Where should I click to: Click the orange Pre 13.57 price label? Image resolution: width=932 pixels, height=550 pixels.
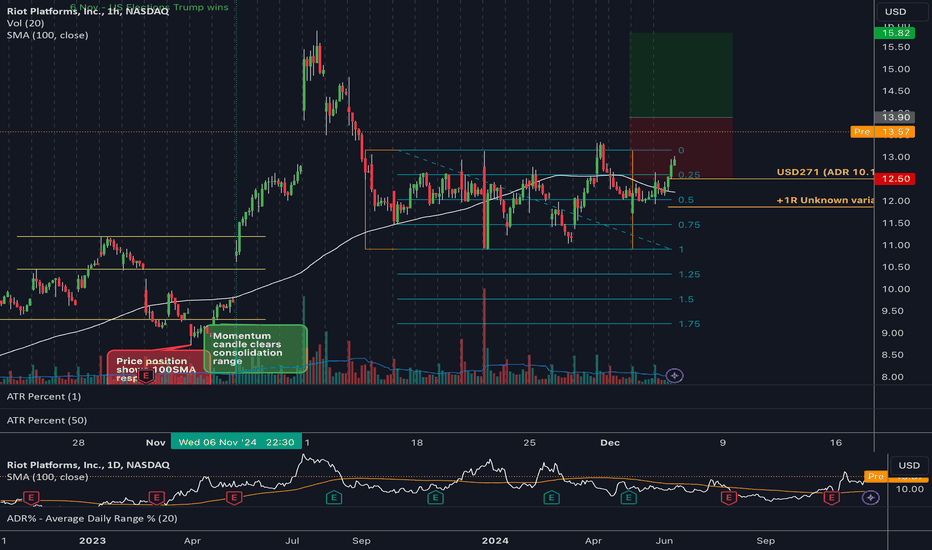[x=883, y=131]
